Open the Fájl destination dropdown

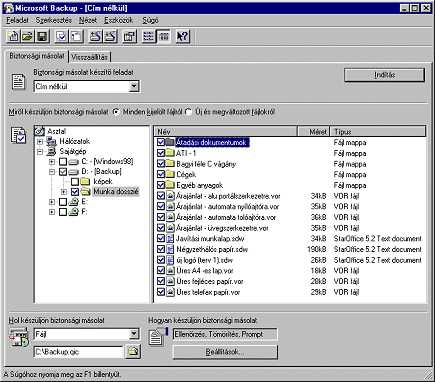coord(134,334)
